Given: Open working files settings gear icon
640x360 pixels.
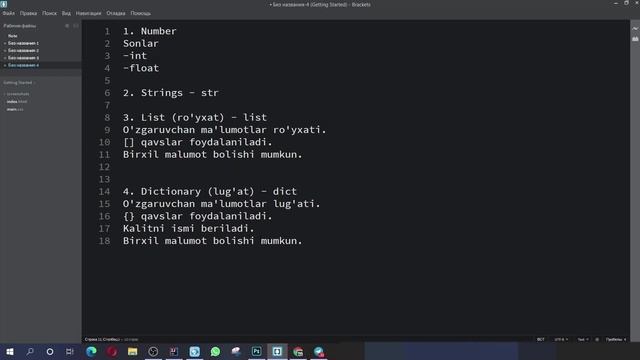Looking at the screenshot, I should [67, 26].
